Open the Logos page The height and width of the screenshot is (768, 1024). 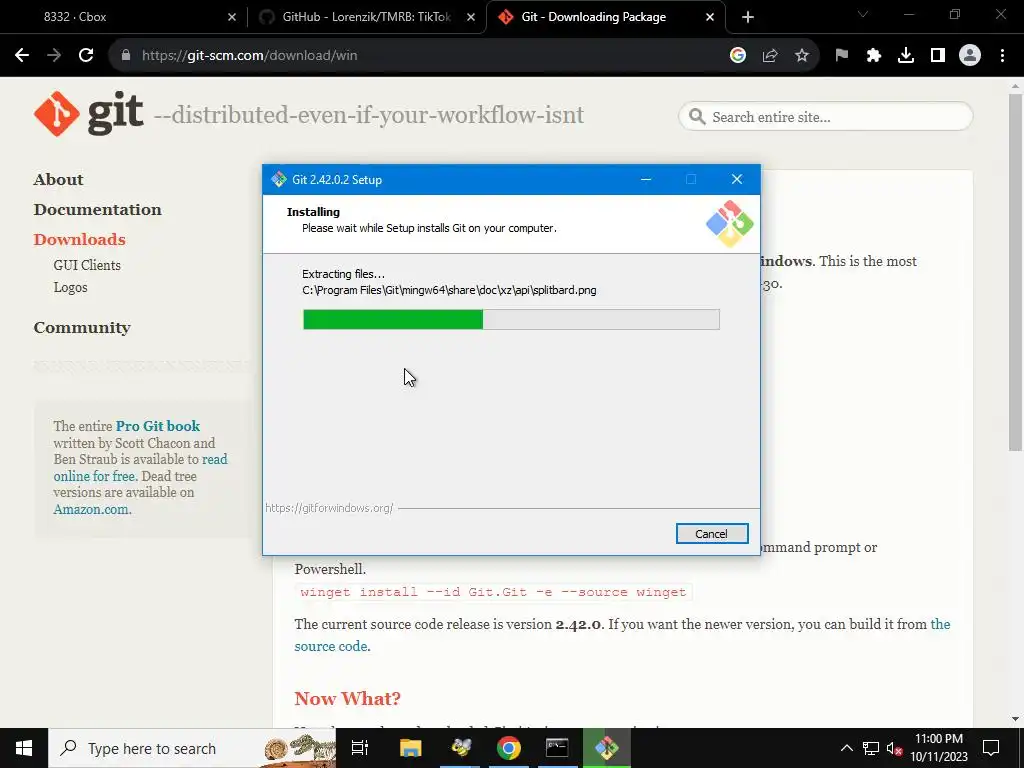coord(71,287)
